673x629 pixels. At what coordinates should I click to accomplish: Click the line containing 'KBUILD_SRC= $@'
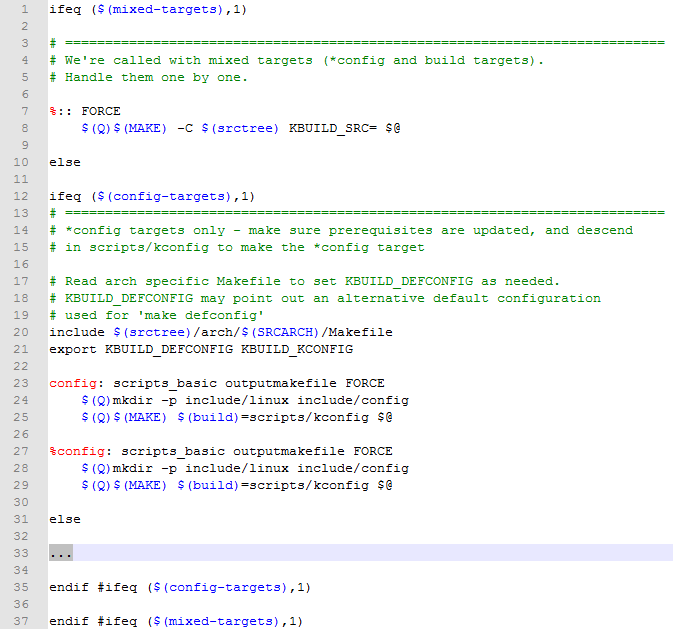click(x=241, y=128)
